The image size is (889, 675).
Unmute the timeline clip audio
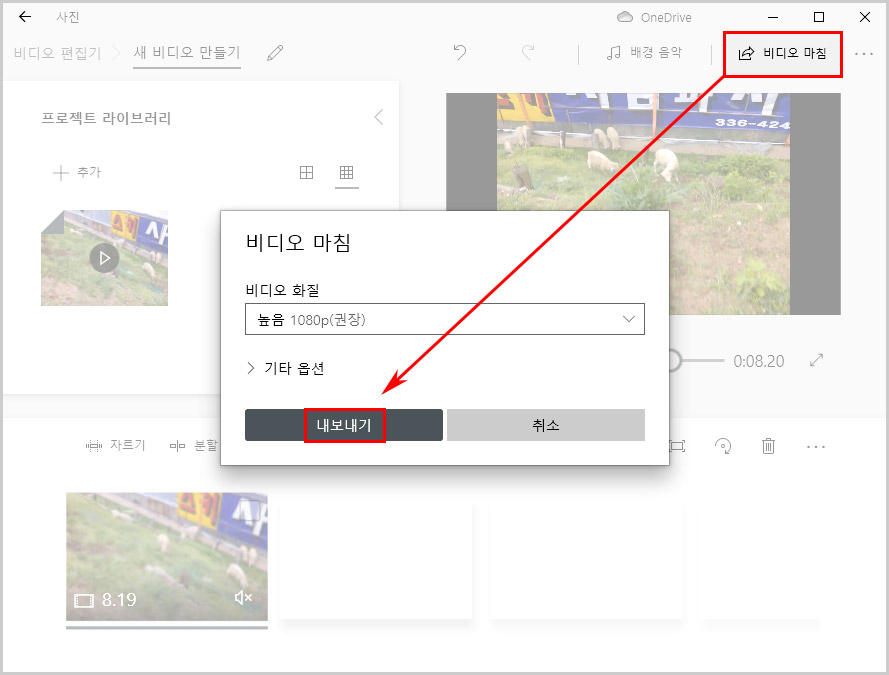tap(241, 596)
